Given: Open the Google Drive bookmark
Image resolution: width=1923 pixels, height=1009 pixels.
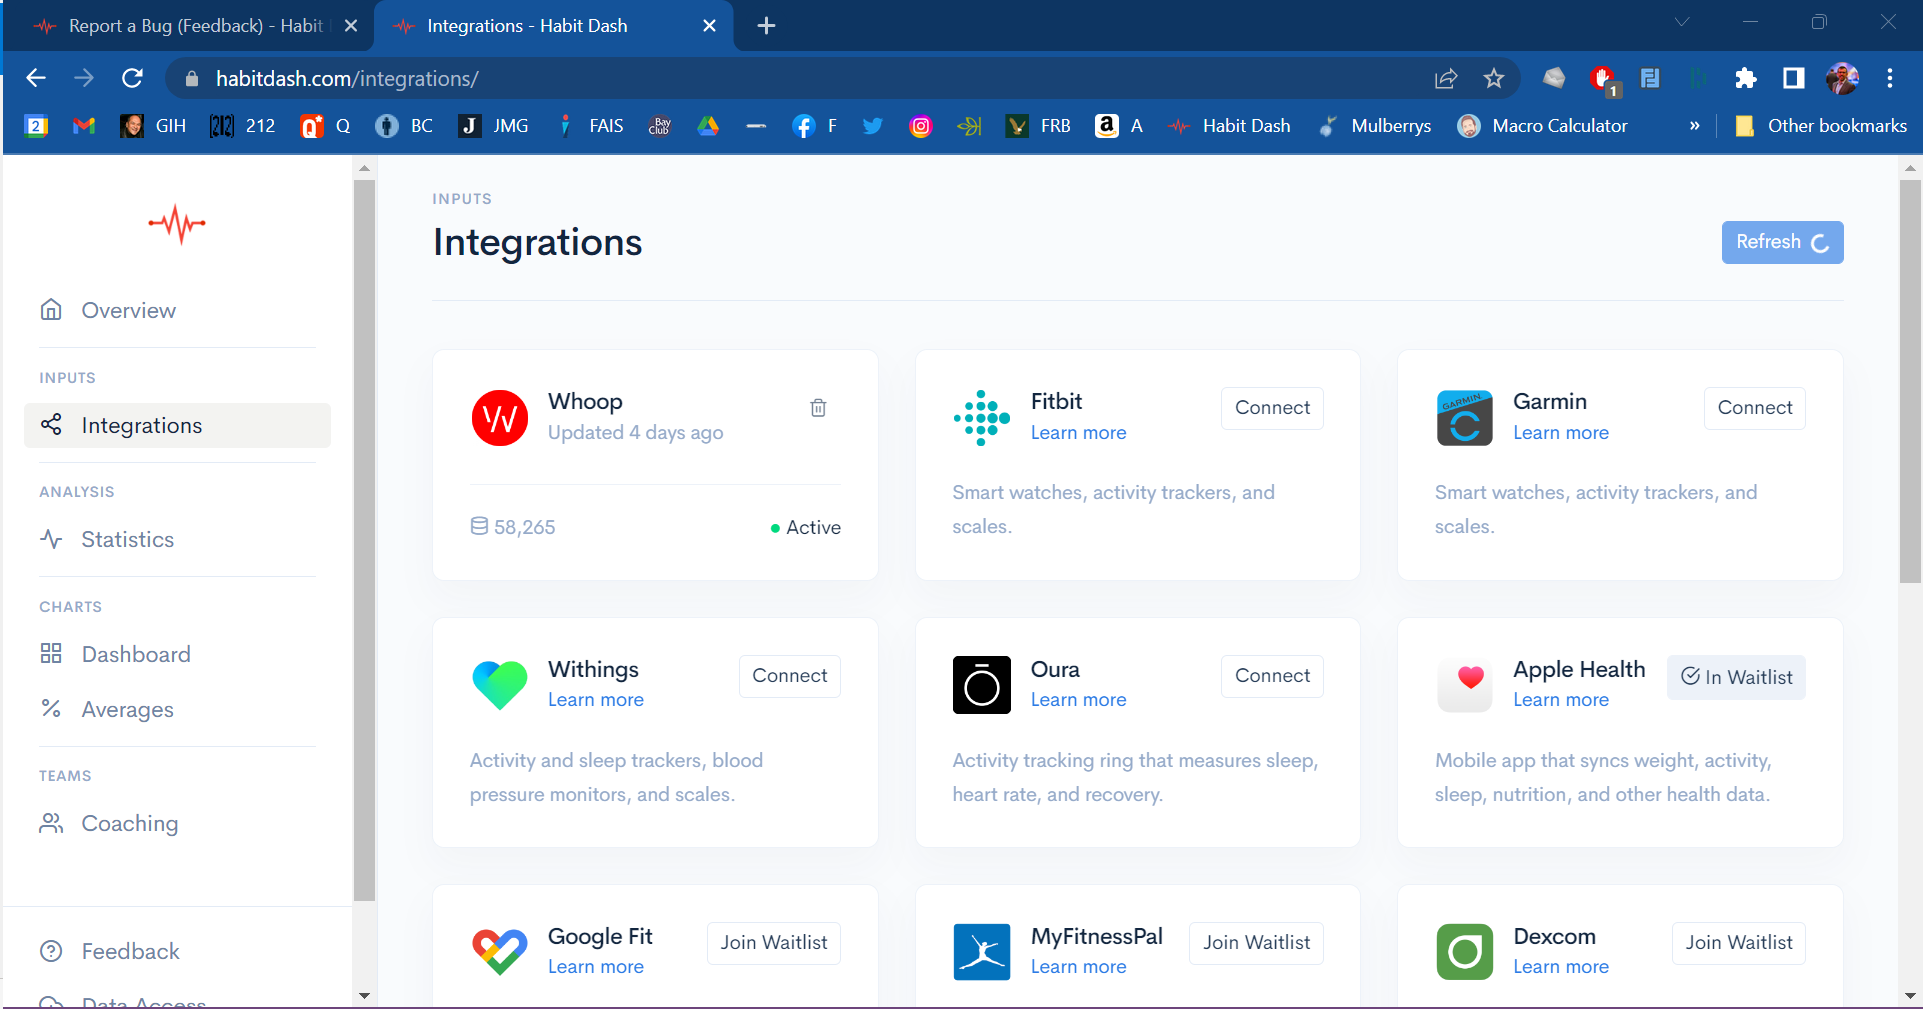Looking at the screenshot, I should [x=708, y=126].
